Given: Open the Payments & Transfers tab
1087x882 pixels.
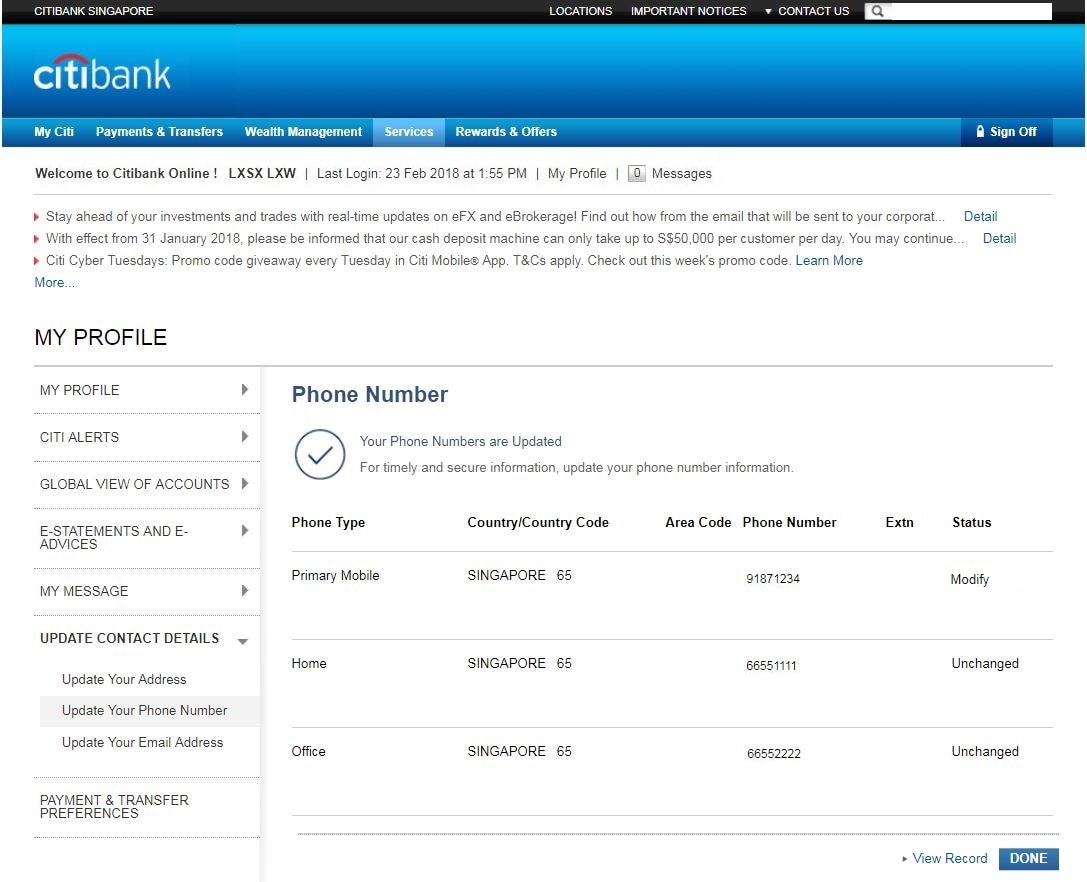Looking at the screenshot, I should pos(159,131).
